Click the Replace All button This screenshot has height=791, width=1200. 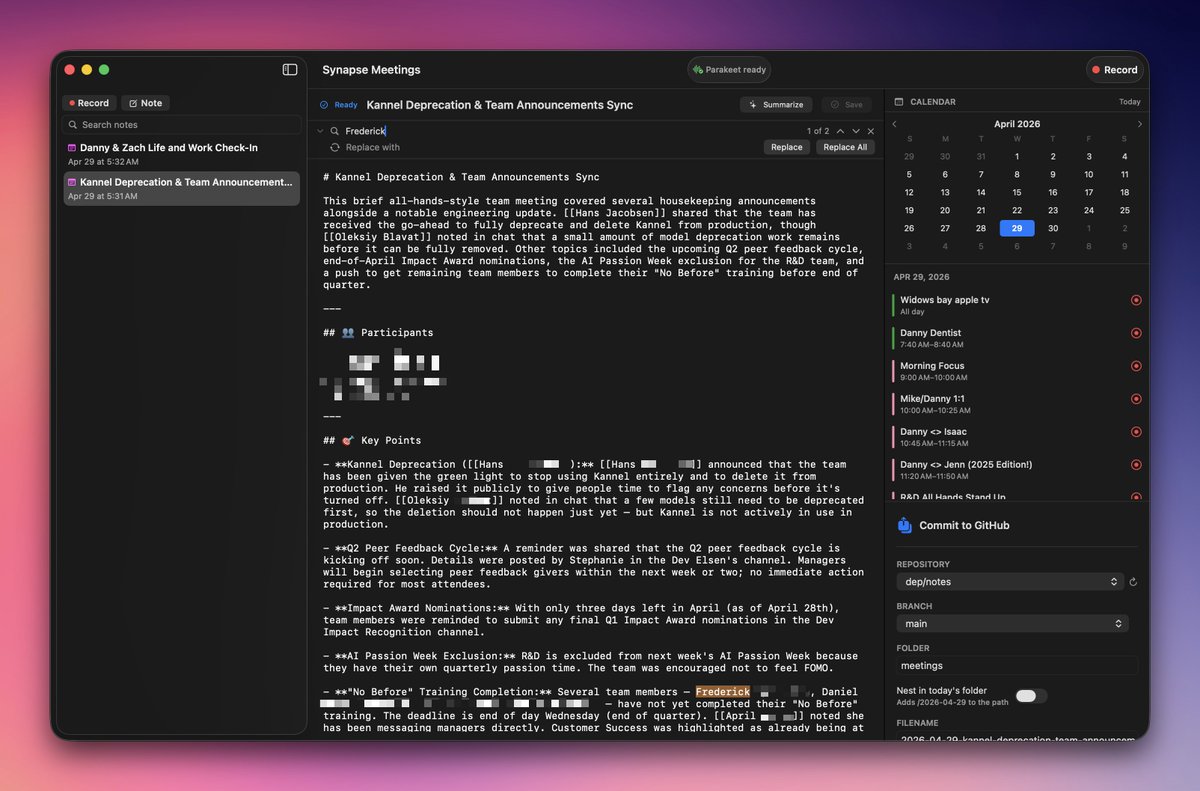pos(846,147)
